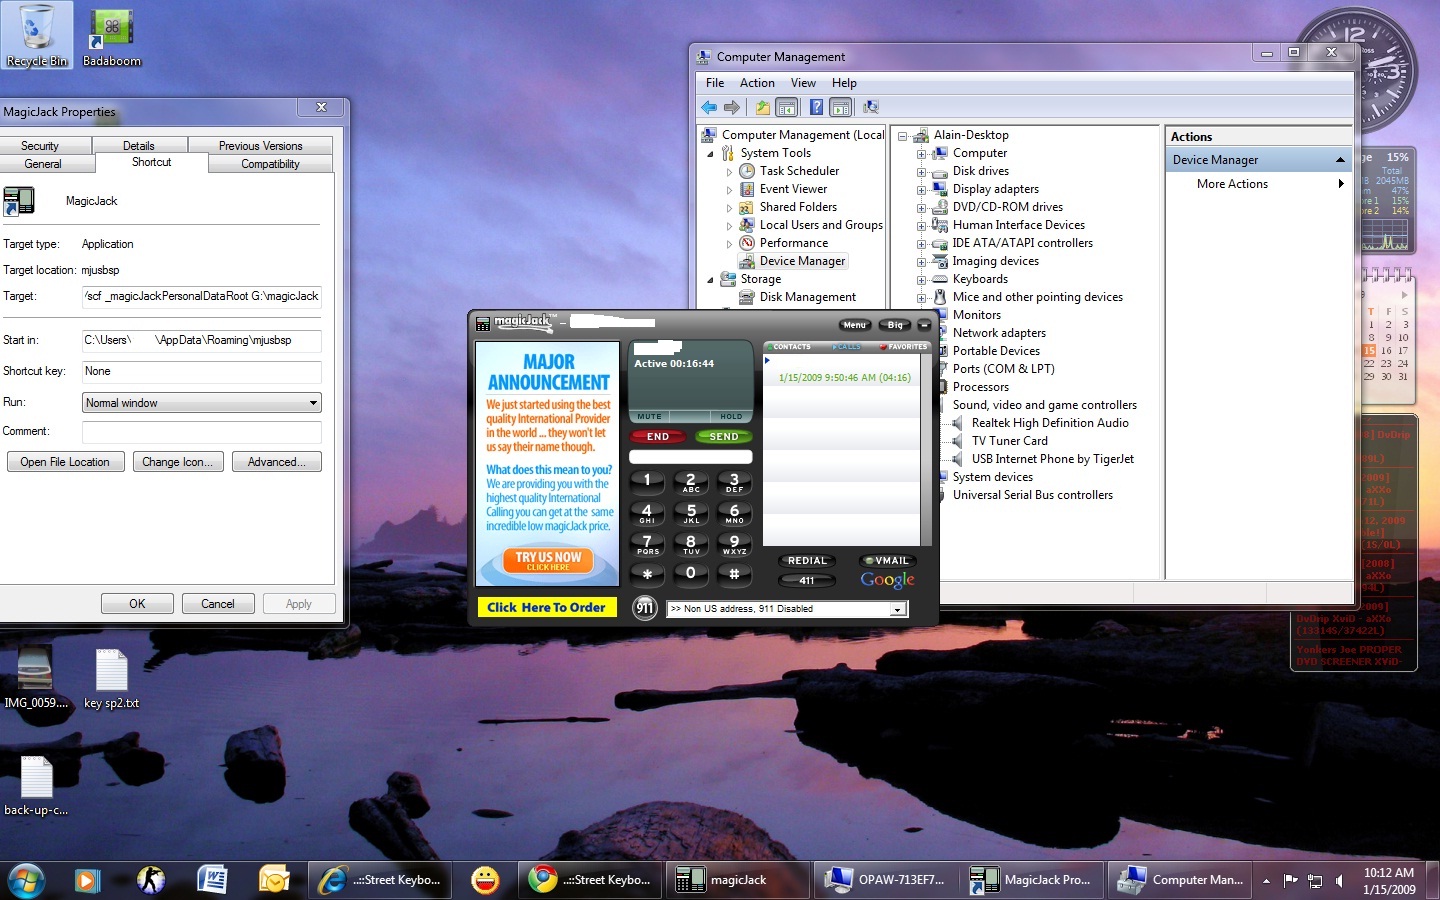This screenshot has height=900, width=1440.
Task: Click the Back arrow in Computer Management toolbar
Action: click(x=709, y=107)
